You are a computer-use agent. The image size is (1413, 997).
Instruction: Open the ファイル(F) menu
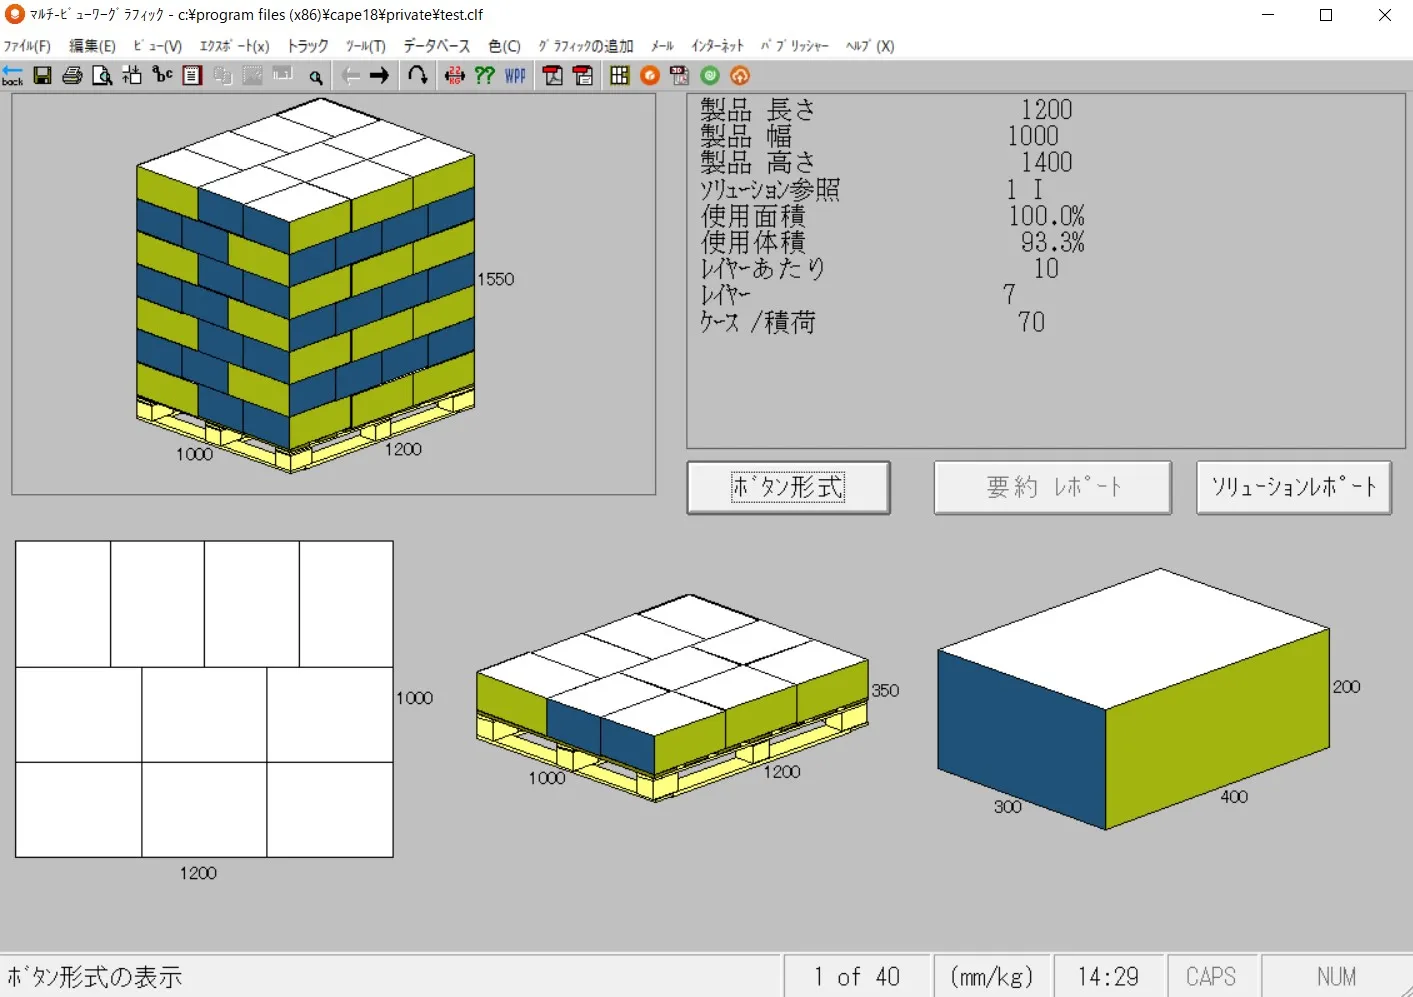click(27, 46)
